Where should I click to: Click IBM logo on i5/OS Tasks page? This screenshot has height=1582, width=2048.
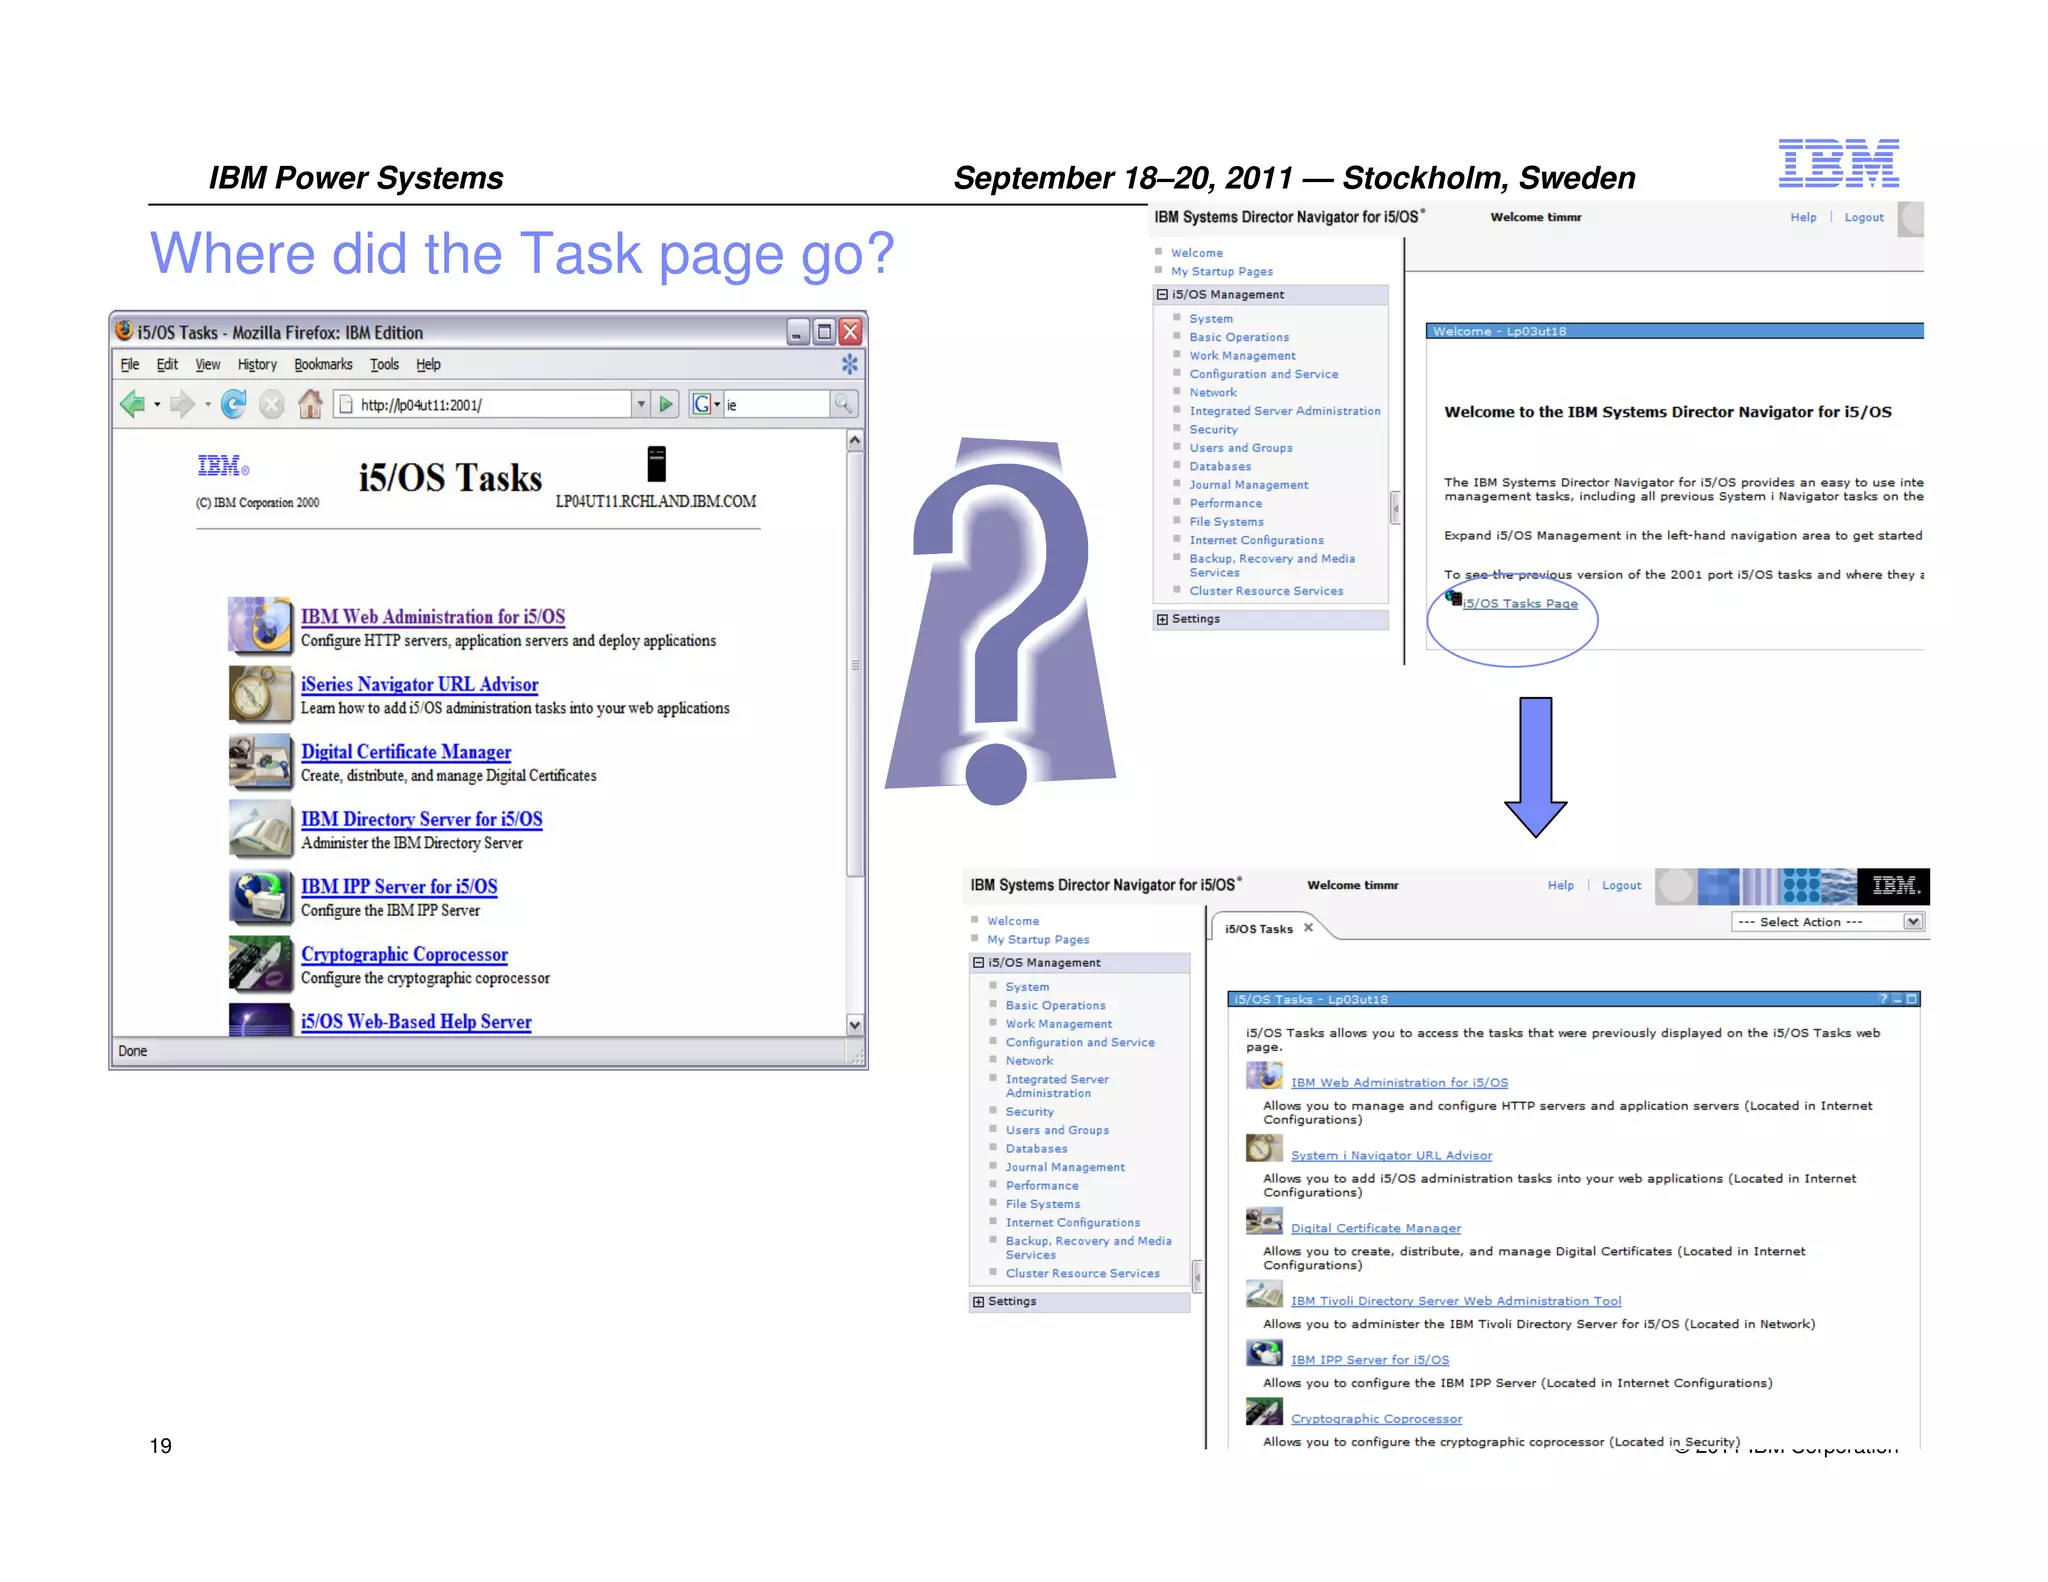pyautogui.click(x=223, y=466)
